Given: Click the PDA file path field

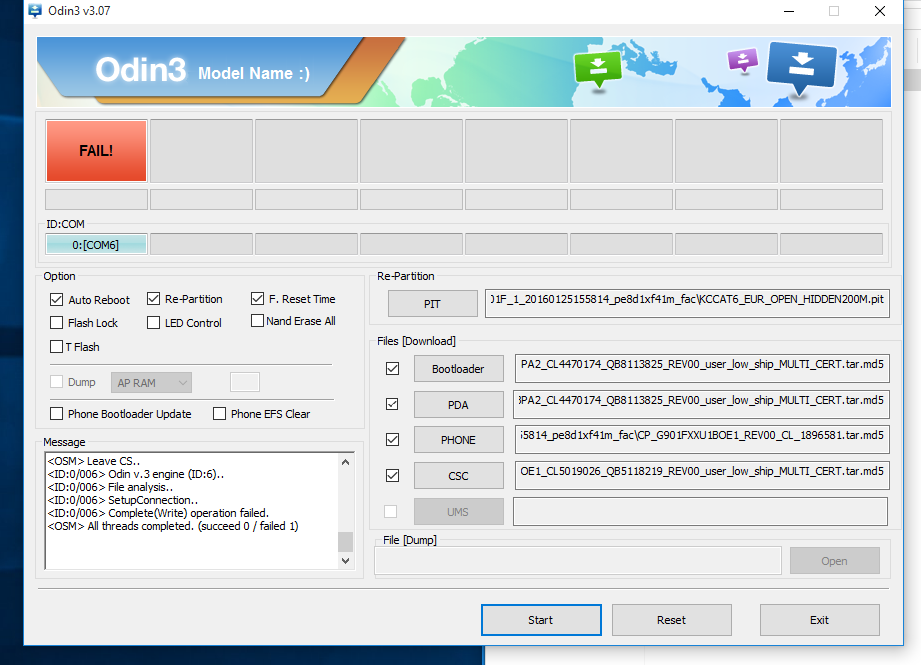Looking at the screenshot, I should pos(702,404).
